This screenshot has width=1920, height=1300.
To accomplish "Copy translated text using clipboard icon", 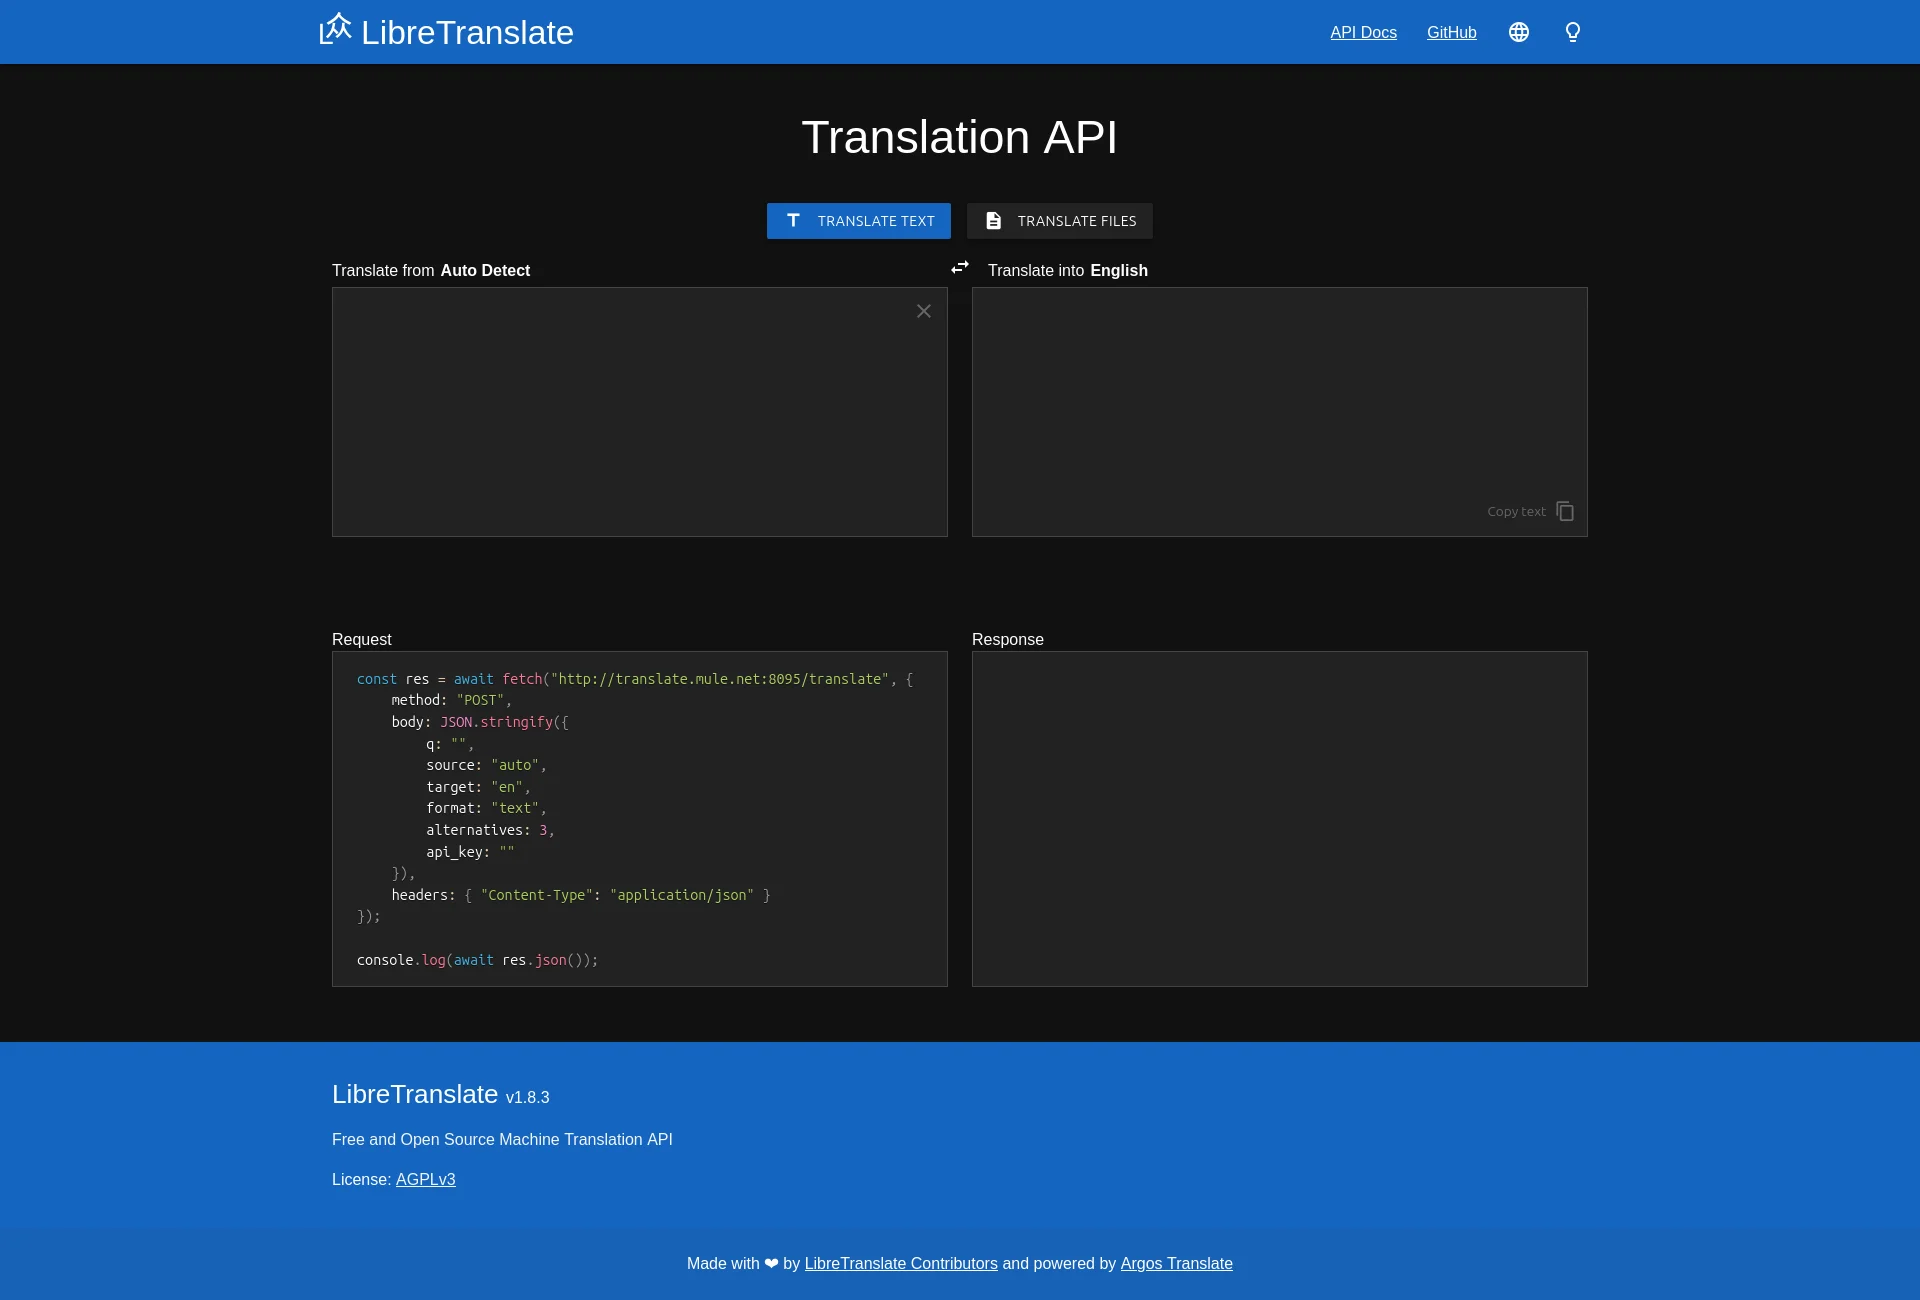I will click(1565, 511).
